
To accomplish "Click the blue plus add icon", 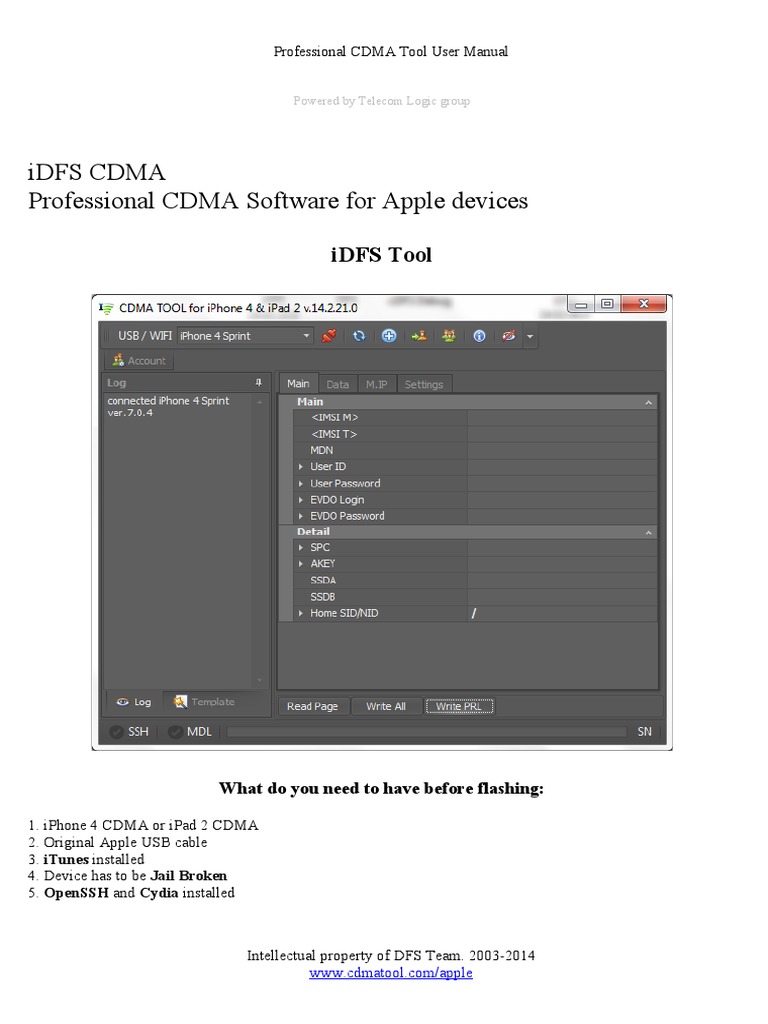I will click(389, 336).
